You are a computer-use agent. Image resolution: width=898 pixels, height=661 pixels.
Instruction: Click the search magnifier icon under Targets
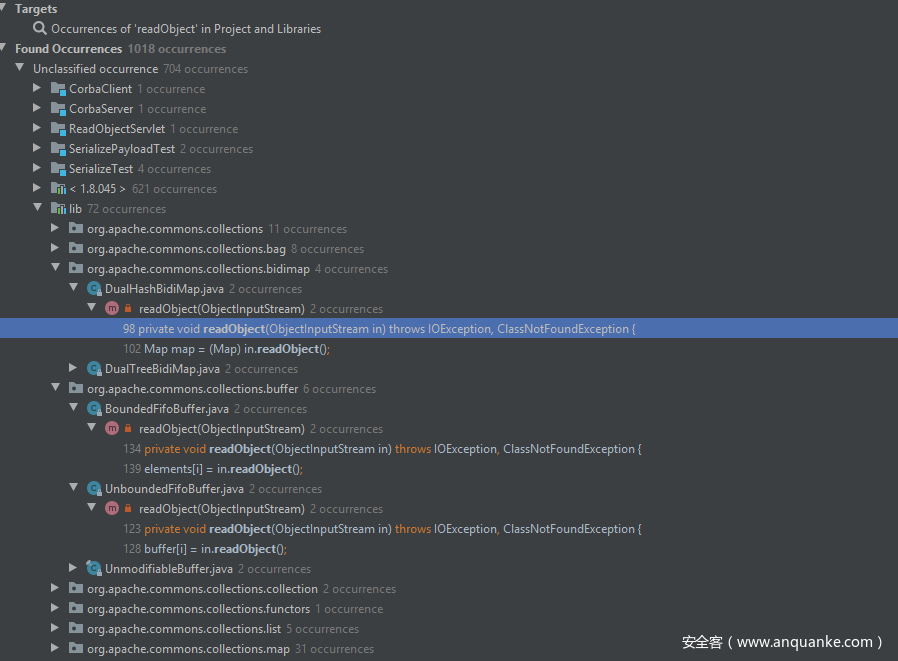click(40, 29)
